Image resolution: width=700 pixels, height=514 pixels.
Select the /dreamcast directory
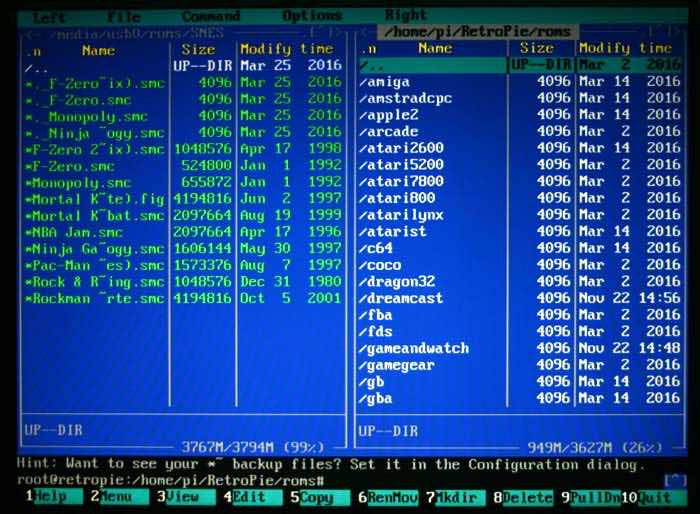point(520,298)
